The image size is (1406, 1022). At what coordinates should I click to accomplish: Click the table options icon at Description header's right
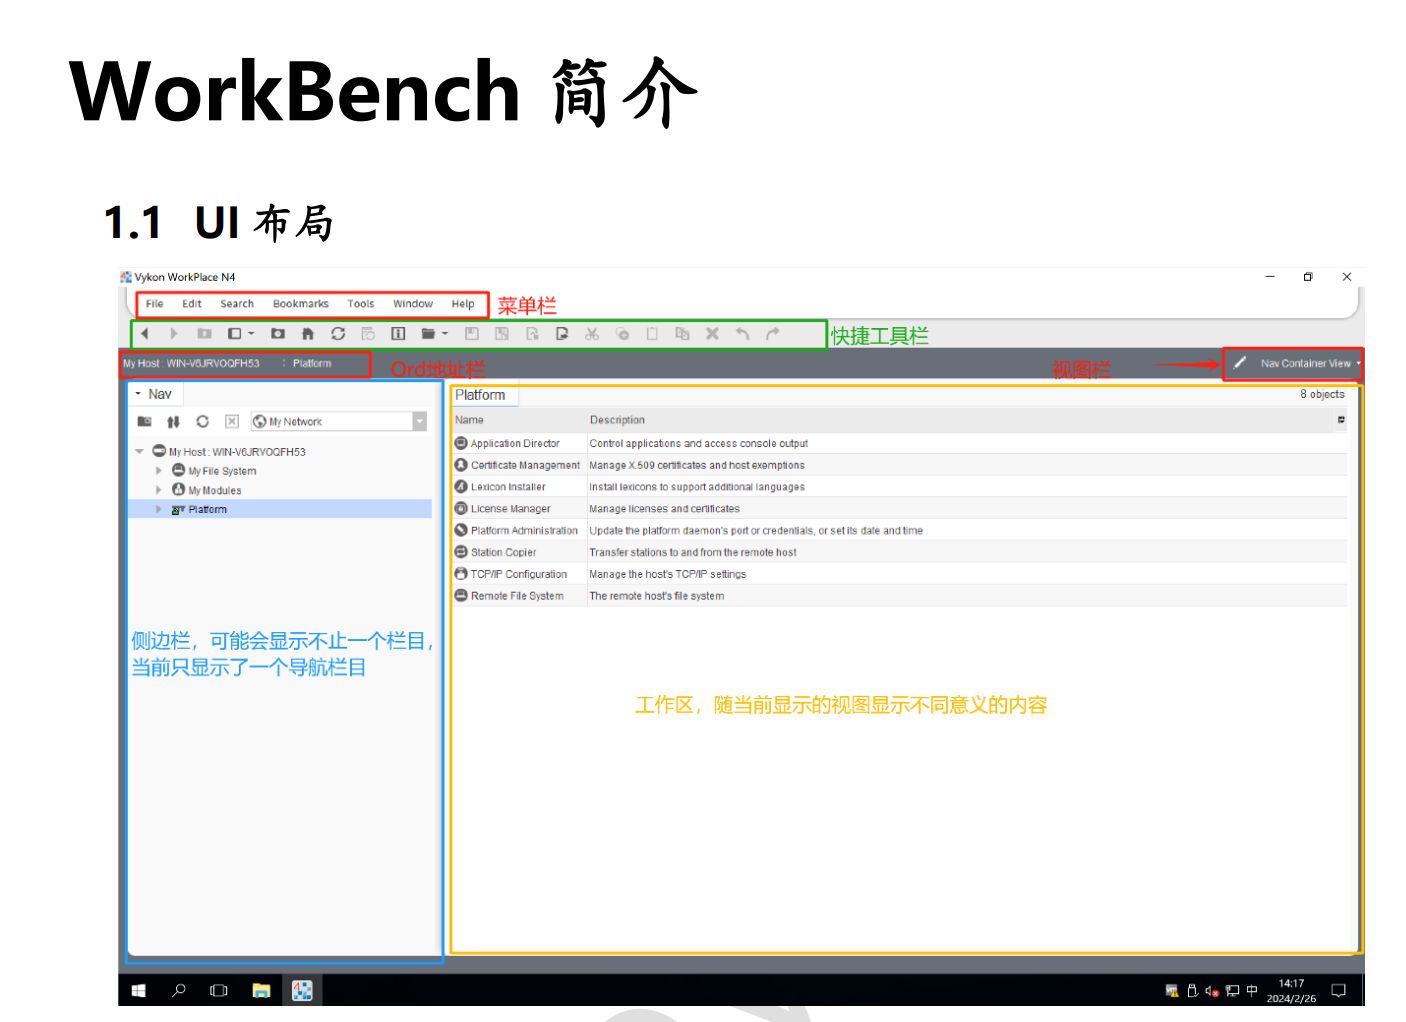pyautogui.click(x=1341, y=420)
